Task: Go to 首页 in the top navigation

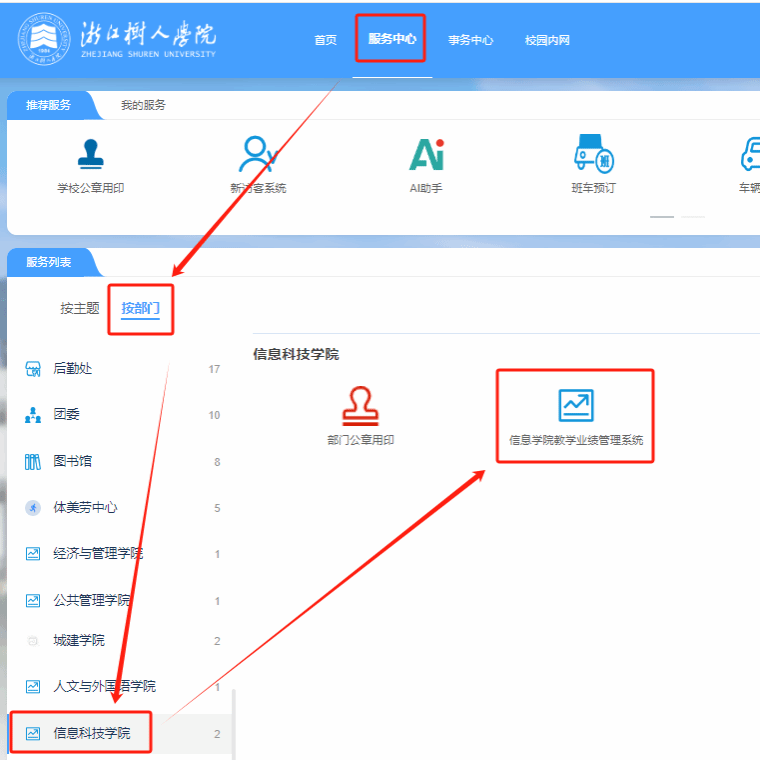Action: click(x=325, y=40)
